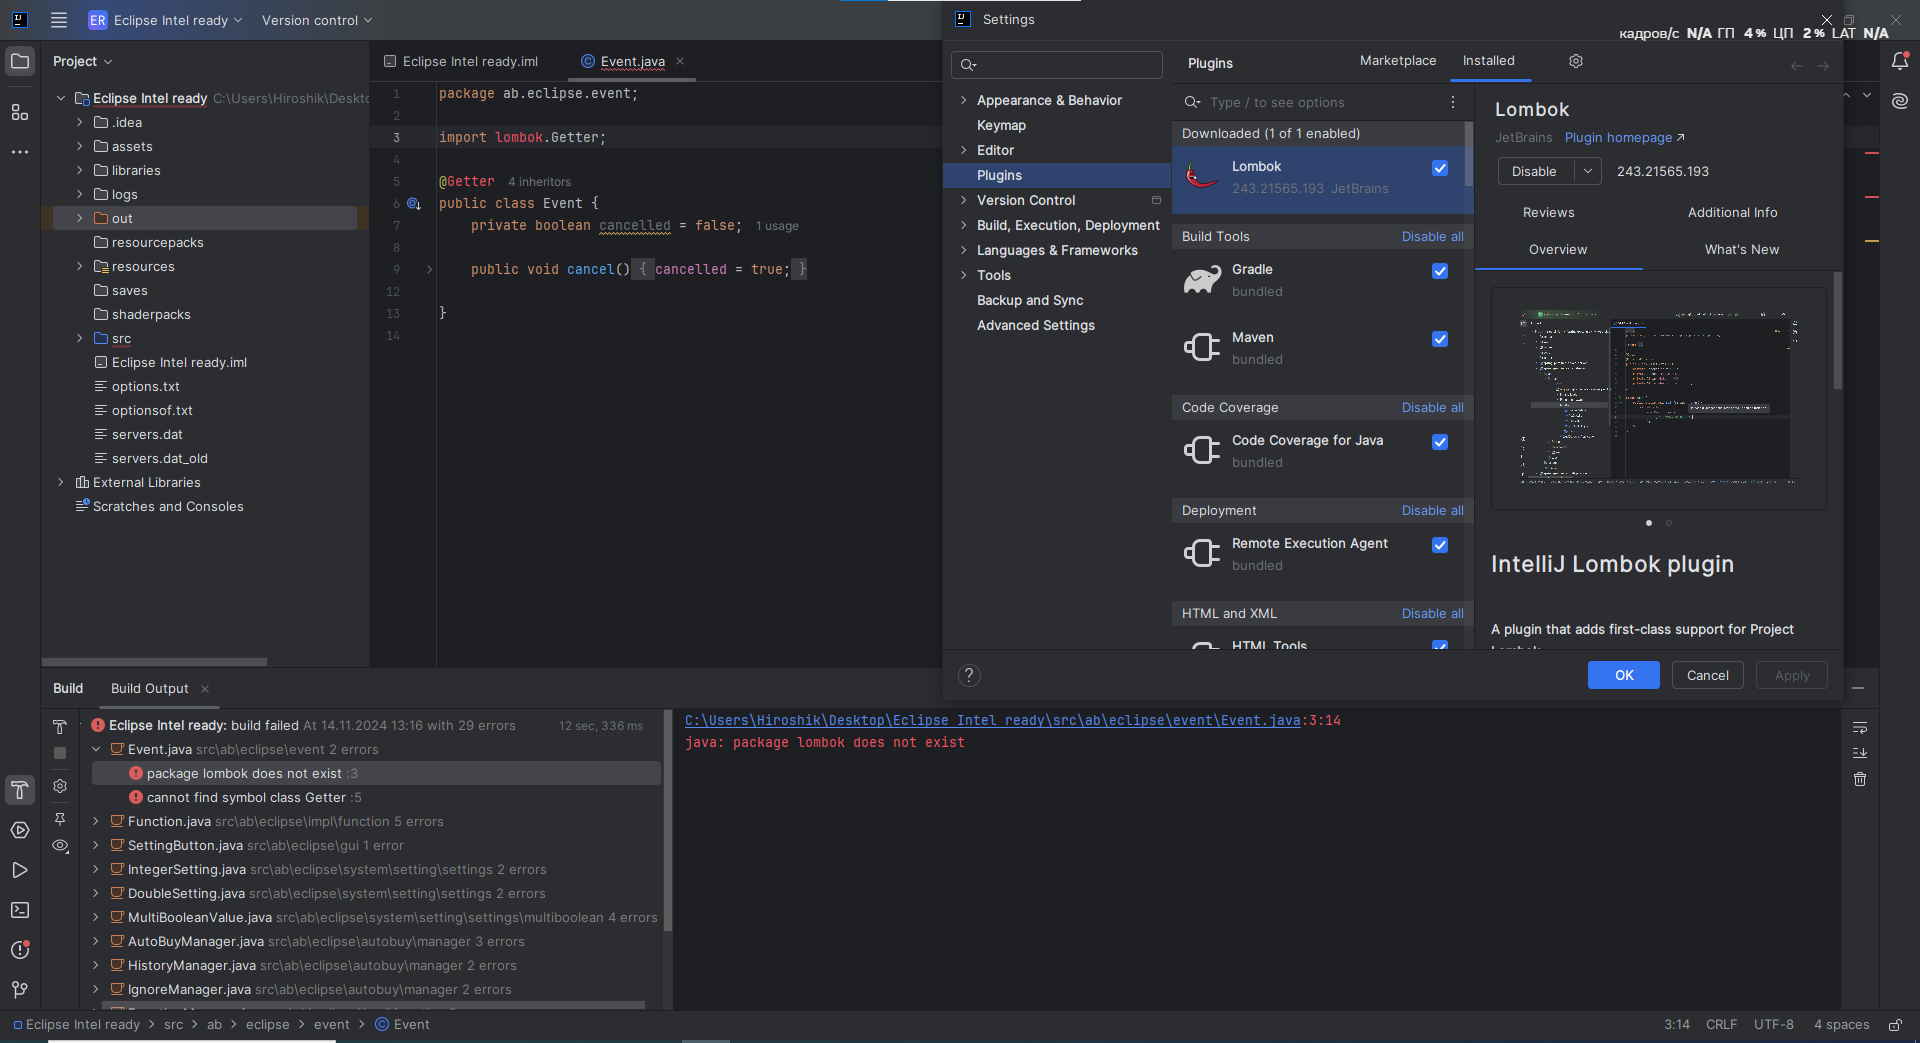
Task: Toggle the Gradle plugin checkbox
Action: (x=1440, y=271)
